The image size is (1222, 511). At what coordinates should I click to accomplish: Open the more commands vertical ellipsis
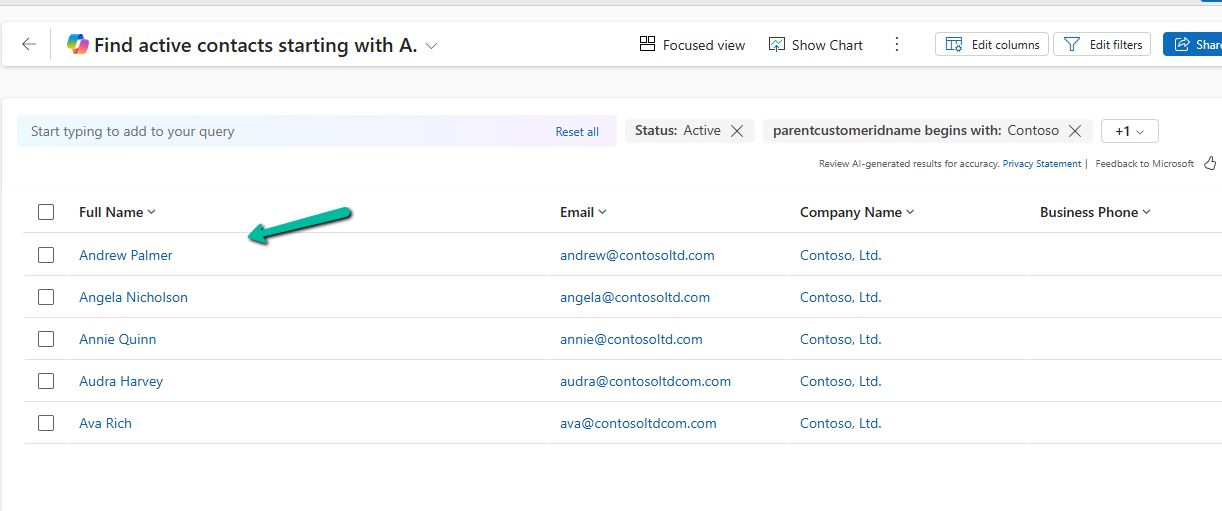click(x=896, y=45)
